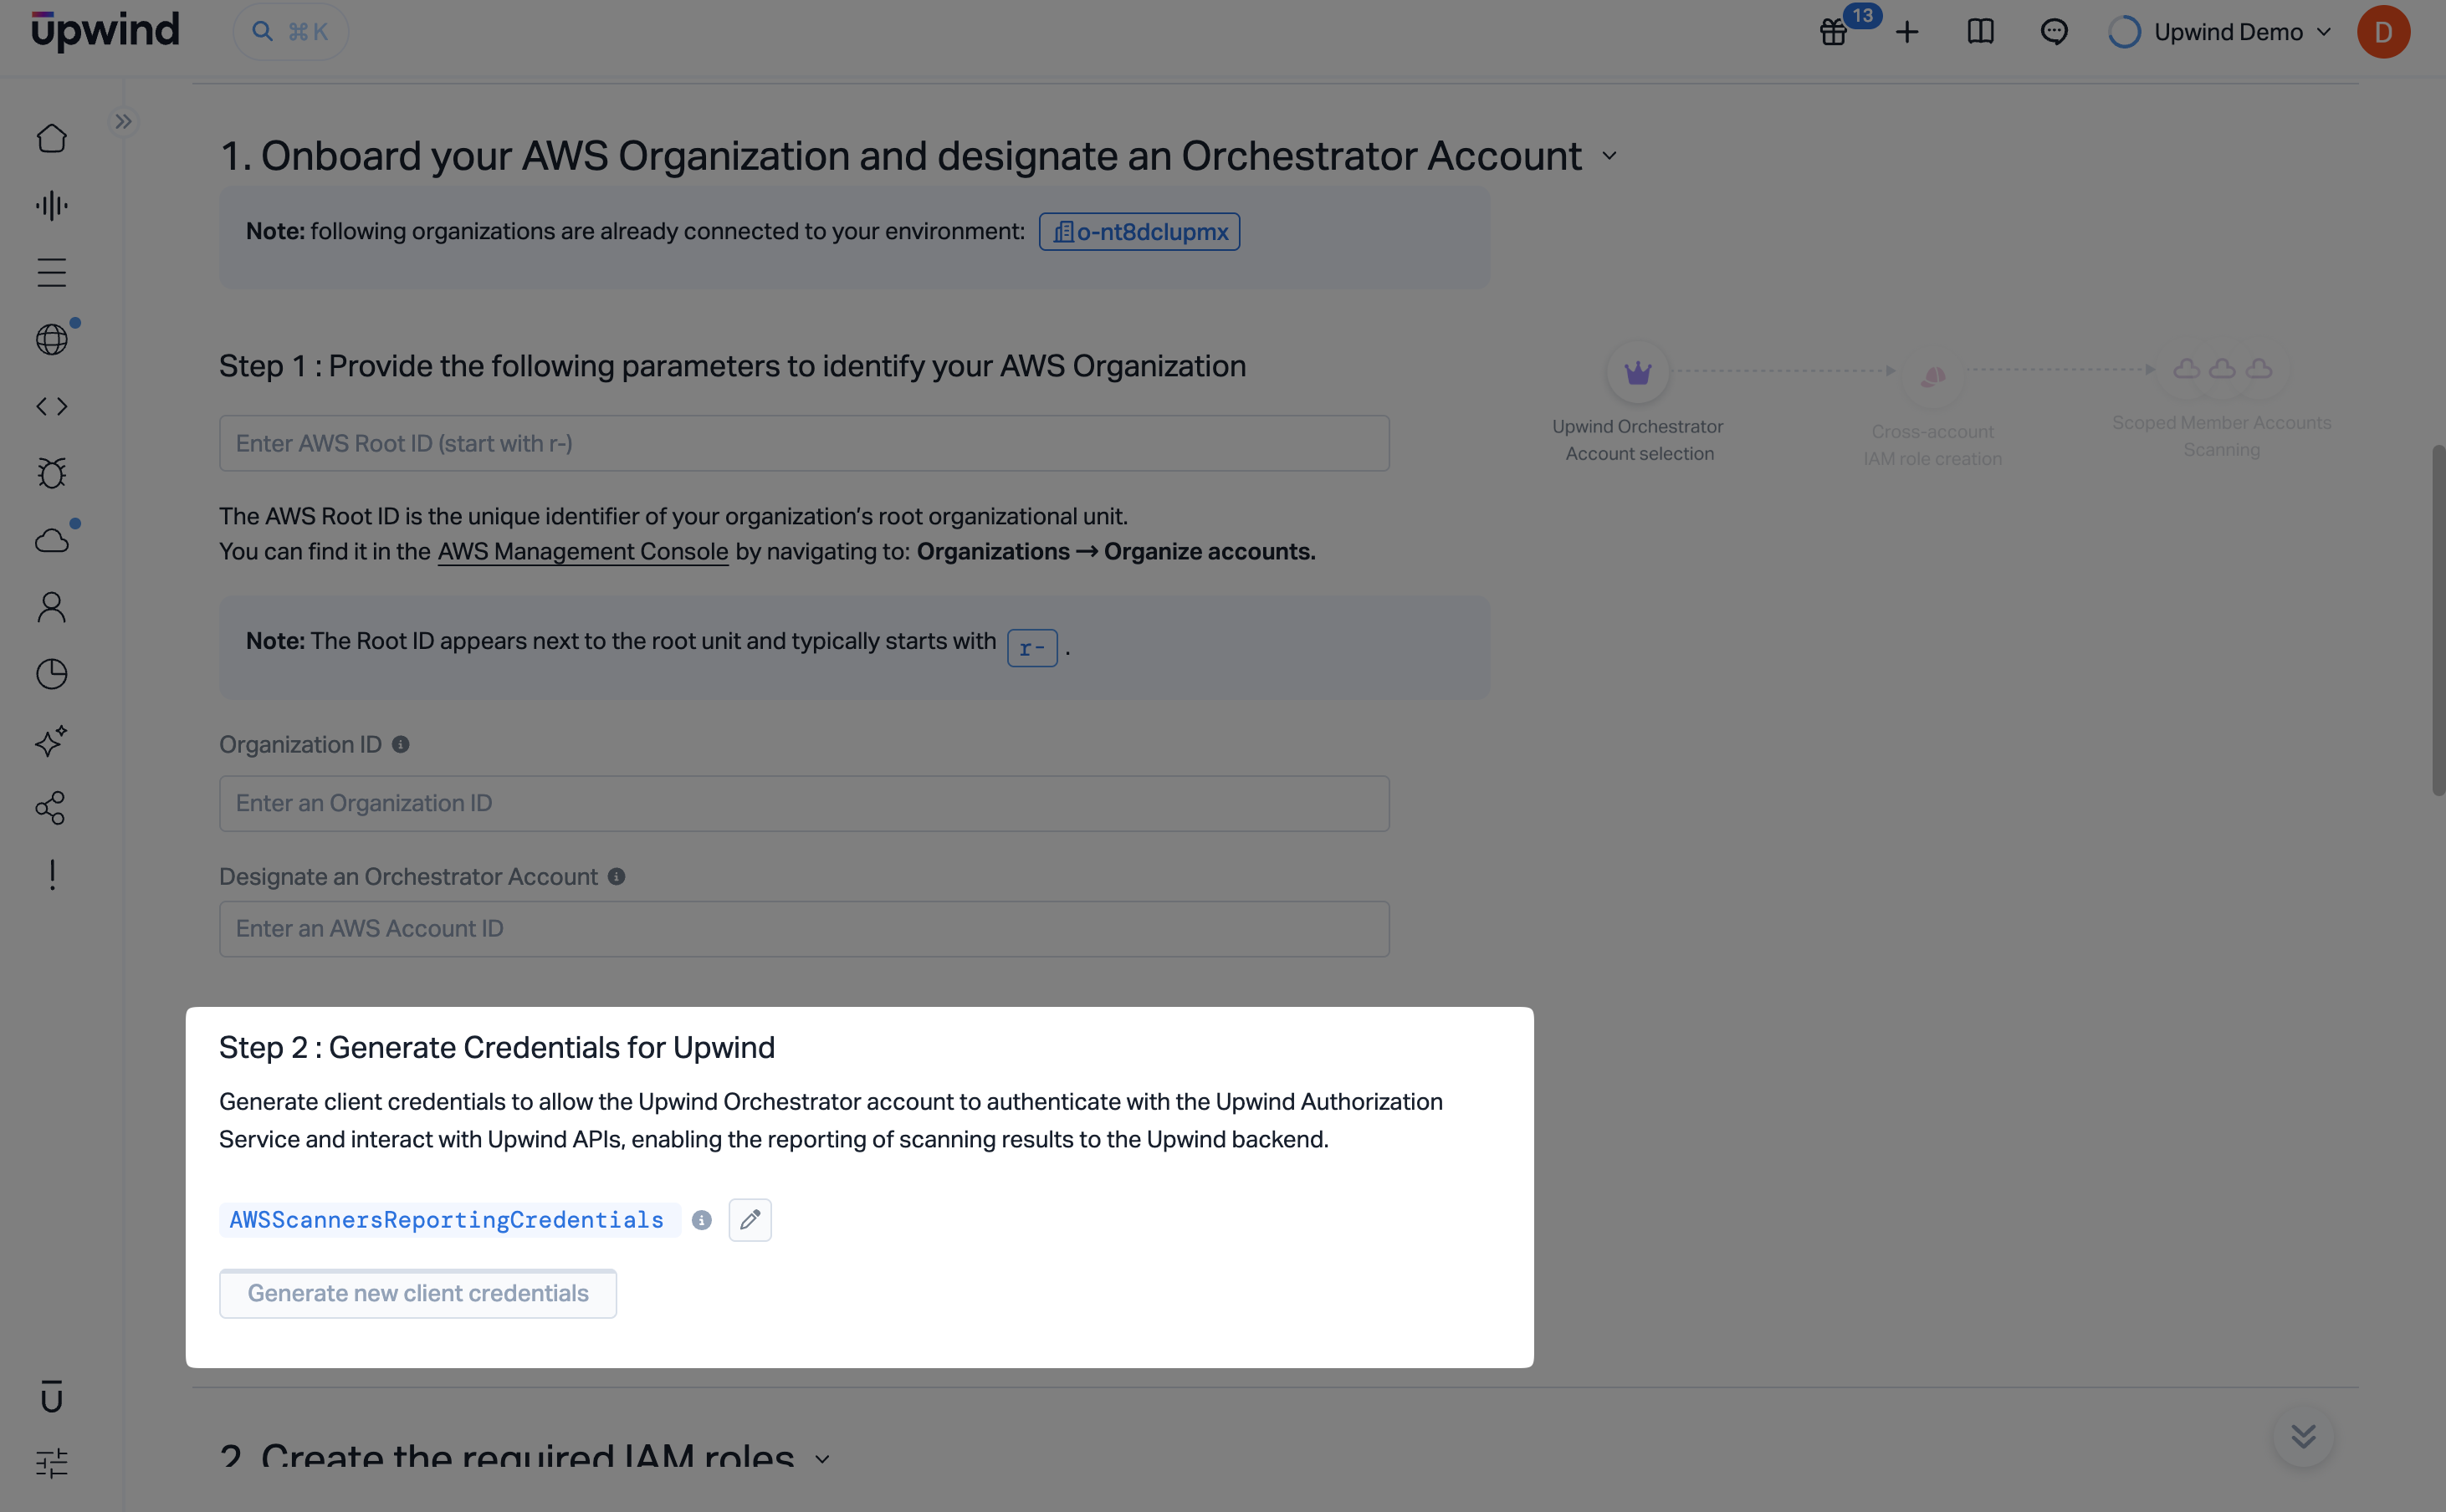Open the gift what's new icon

[1834, 32]
